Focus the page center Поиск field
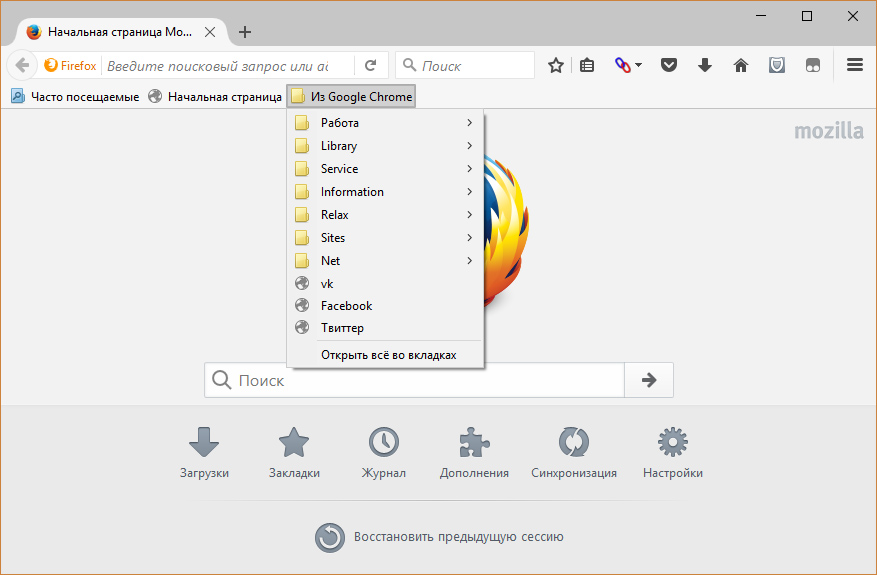877x575 pixels. click(x=414, y=380)
